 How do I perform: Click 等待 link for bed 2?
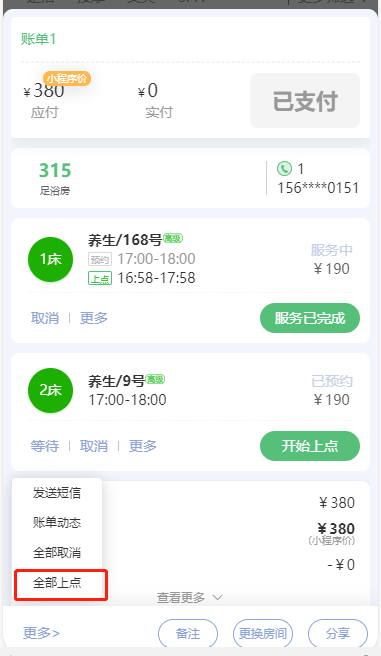[45, 446]
